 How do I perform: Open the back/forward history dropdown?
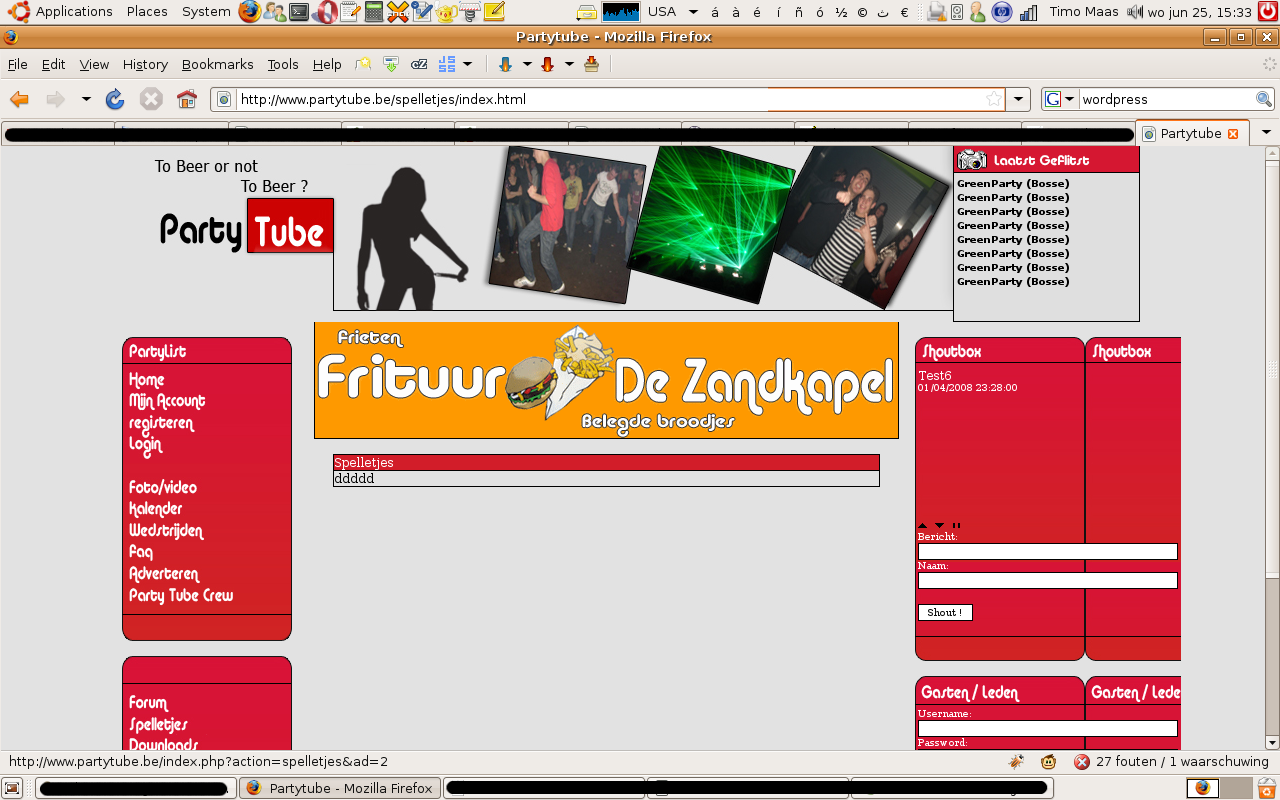86,99
